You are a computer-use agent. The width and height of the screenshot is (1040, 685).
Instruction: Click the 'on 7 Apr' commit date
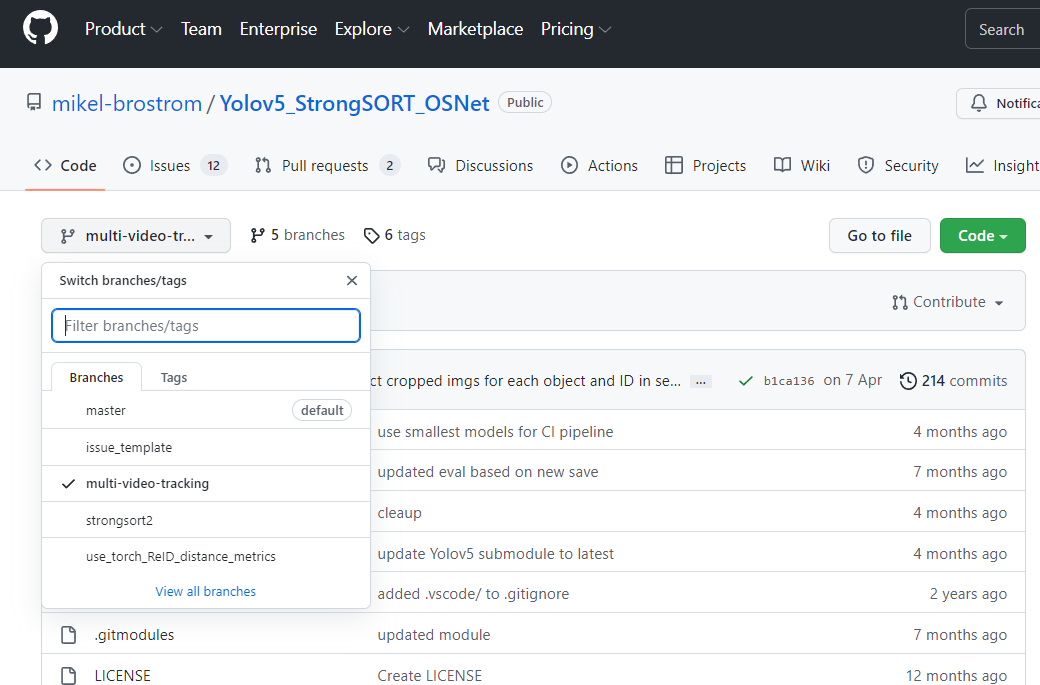(853, 380)
